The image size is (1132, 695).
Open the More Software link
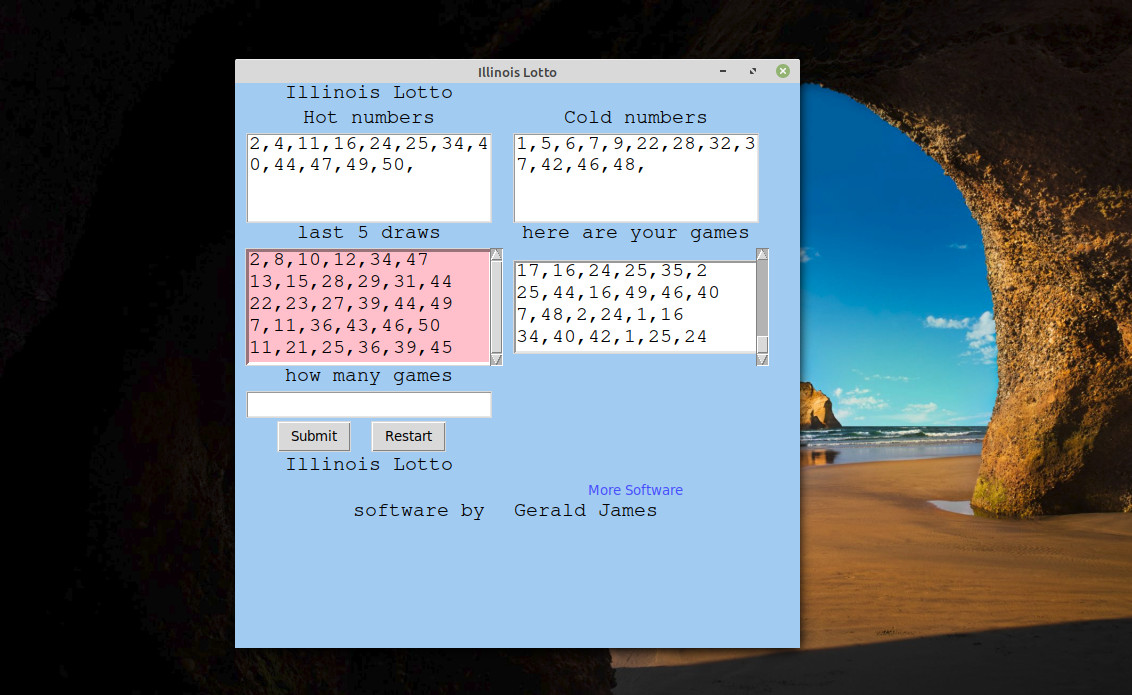point(635,490)
